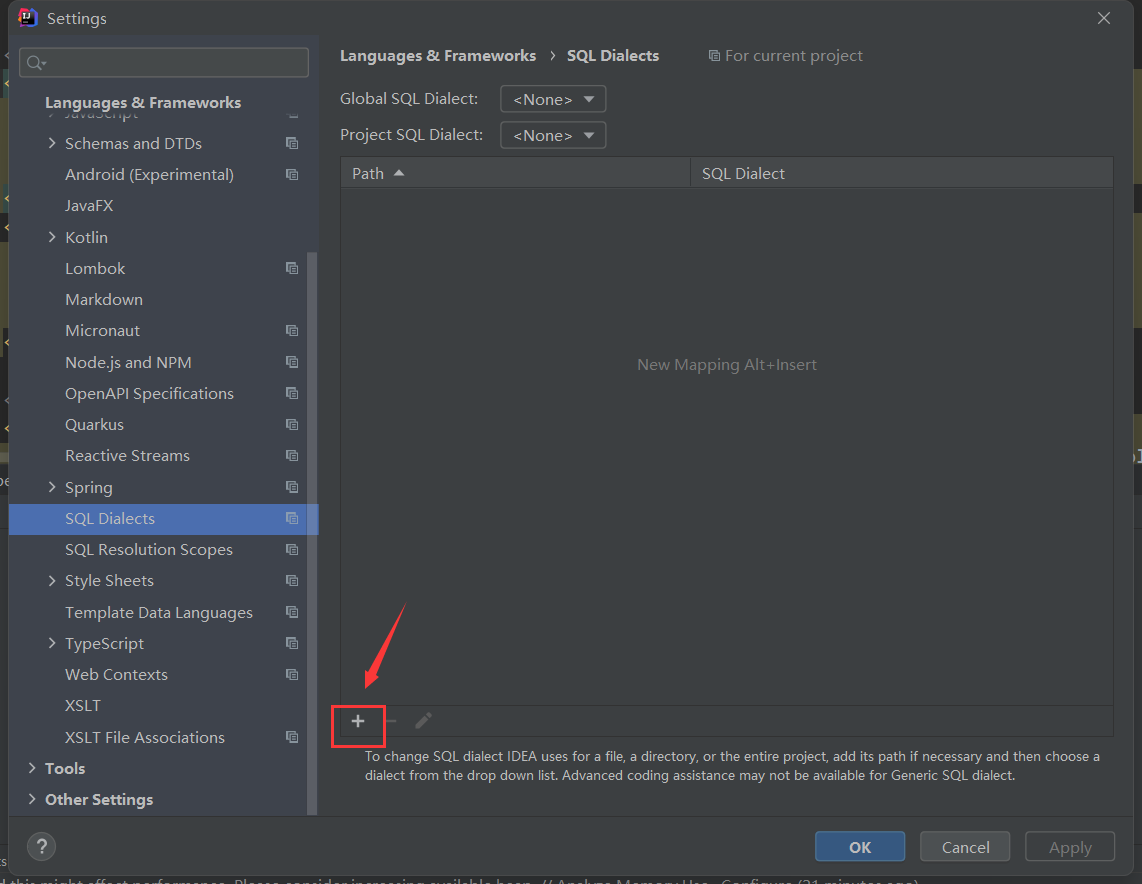Select the XSLT settings entry
The image size is (1142, 884).
point(83,706)
